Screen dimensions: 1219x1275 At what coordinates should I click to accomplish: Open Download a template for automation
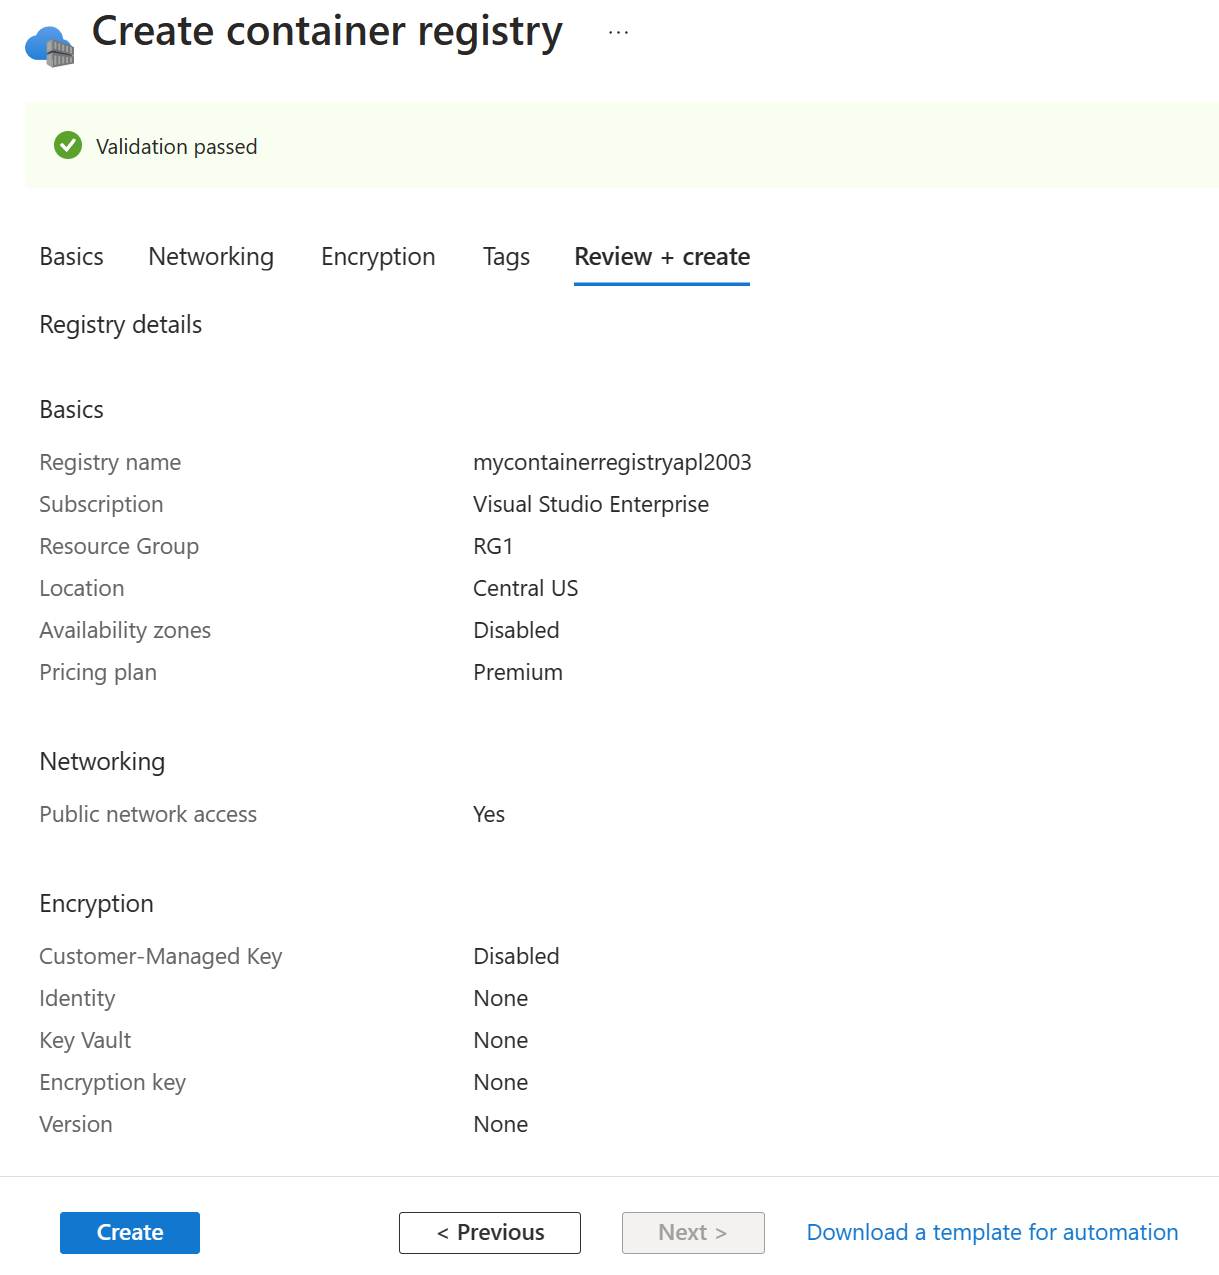click(991, 1232)
